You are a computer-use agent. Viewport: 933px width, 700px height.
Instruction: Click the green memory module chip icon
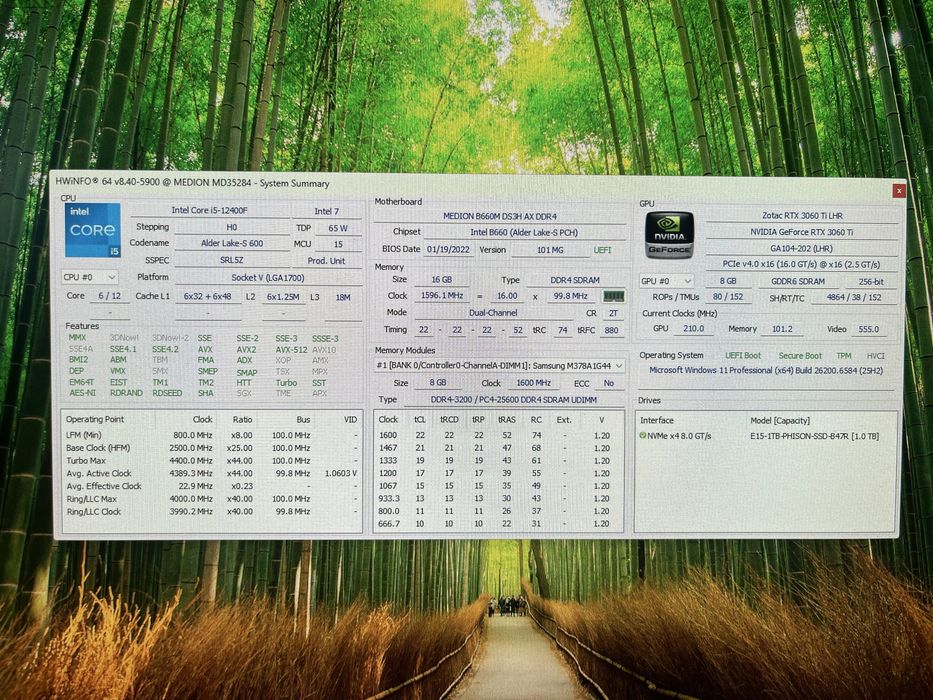[613, 296]
